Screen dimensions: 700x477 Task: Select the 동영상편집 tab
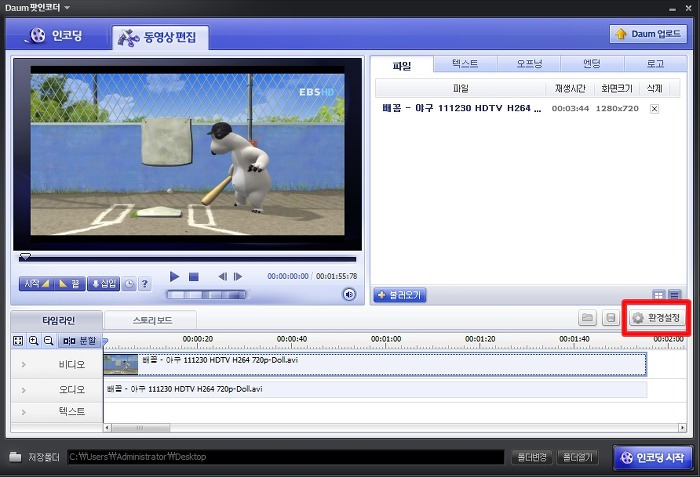pos(159,37)
